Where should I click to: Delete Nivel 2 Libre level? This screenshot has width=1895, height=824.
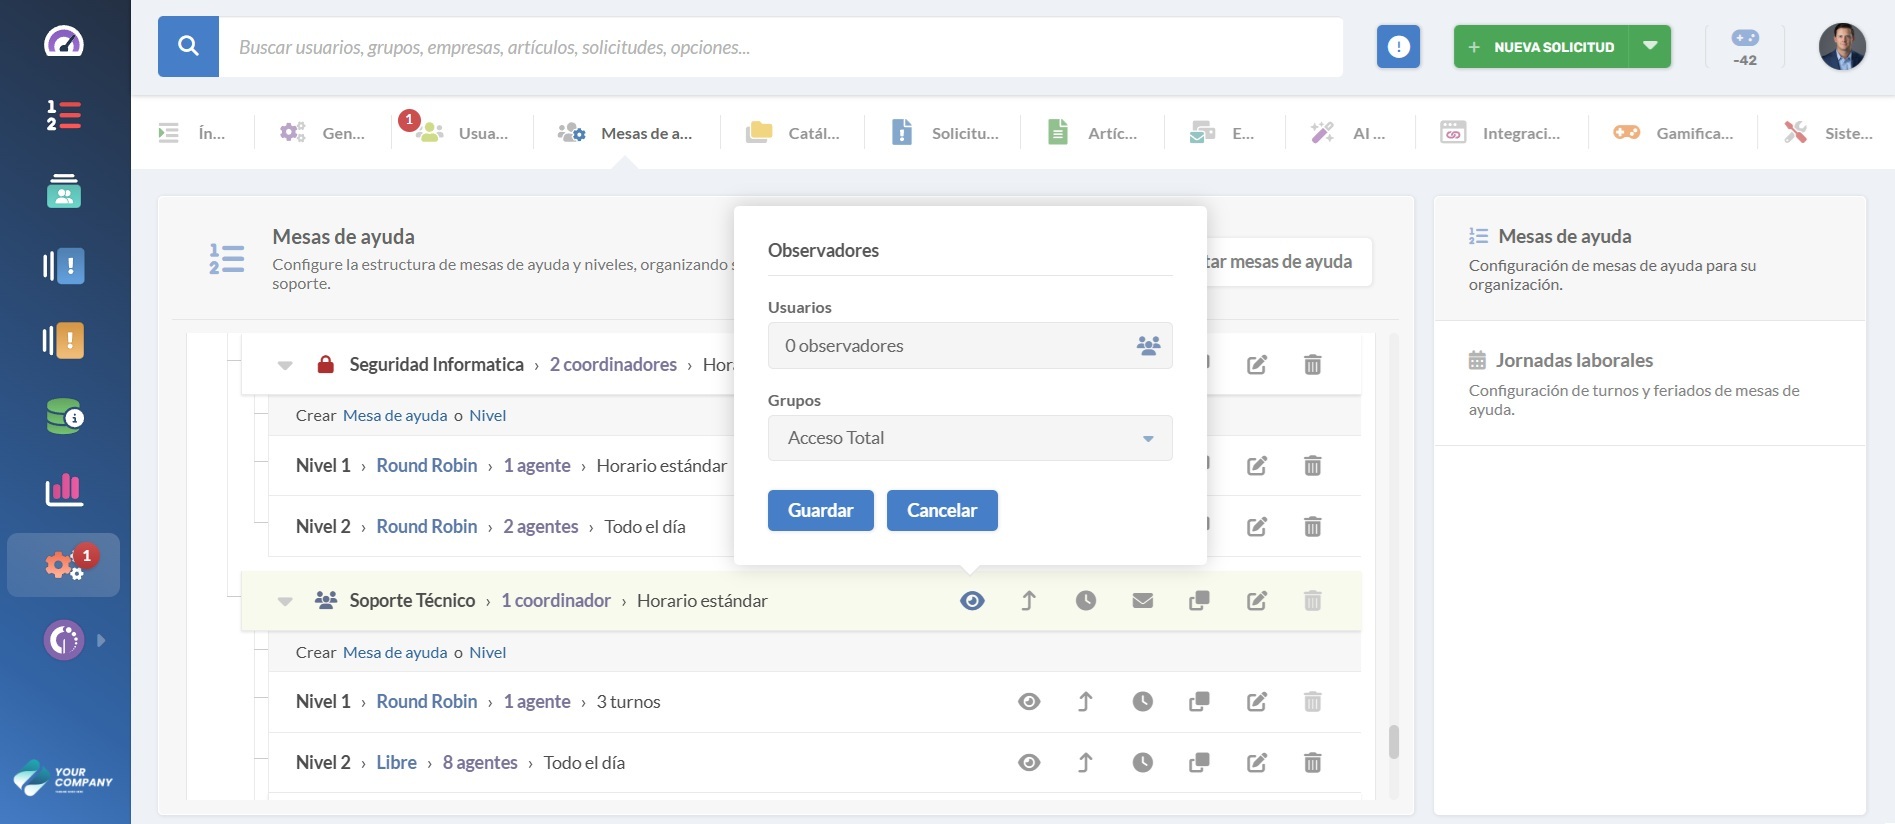pos(1313,762)
